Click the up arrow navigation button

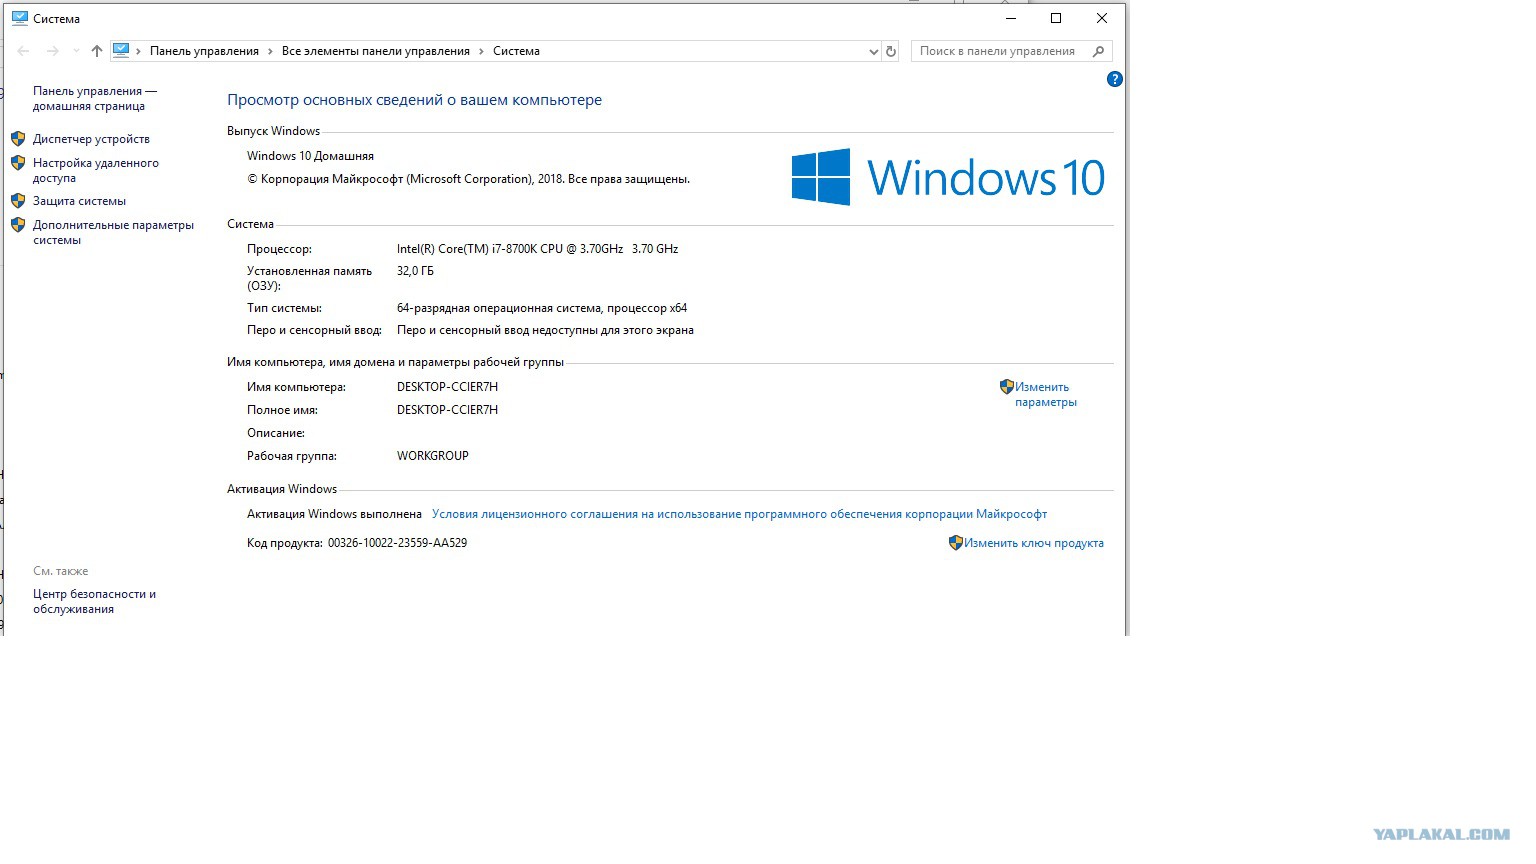point(97,51)
